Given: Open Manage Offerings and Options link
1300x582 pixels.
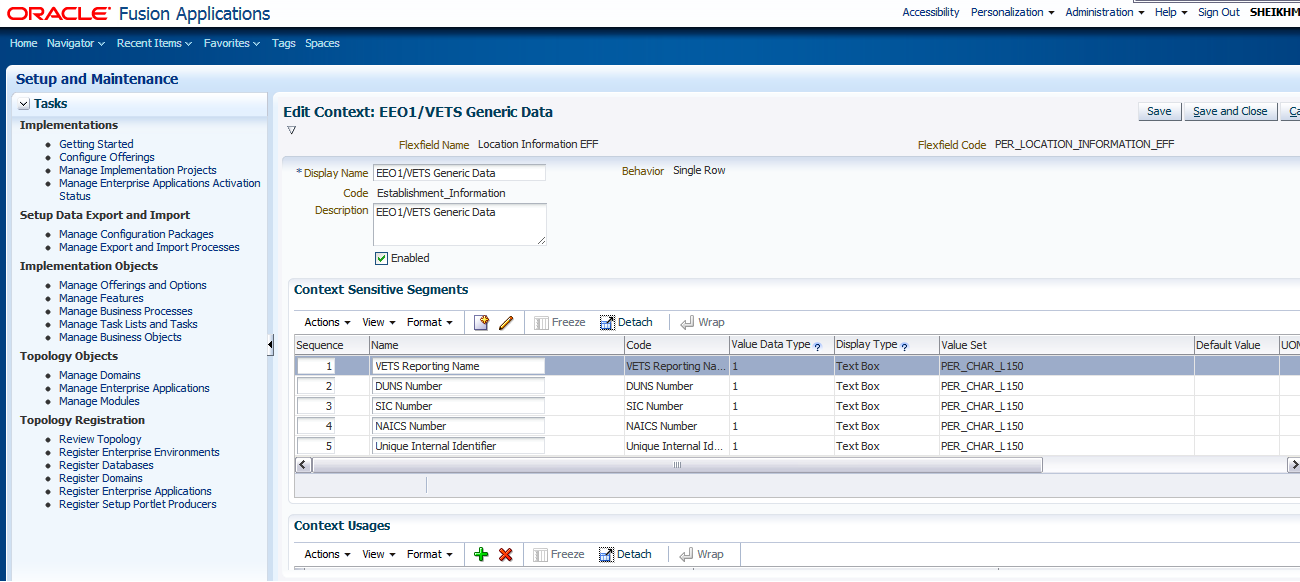Looking at the screenshot, I should coord(133,285).
